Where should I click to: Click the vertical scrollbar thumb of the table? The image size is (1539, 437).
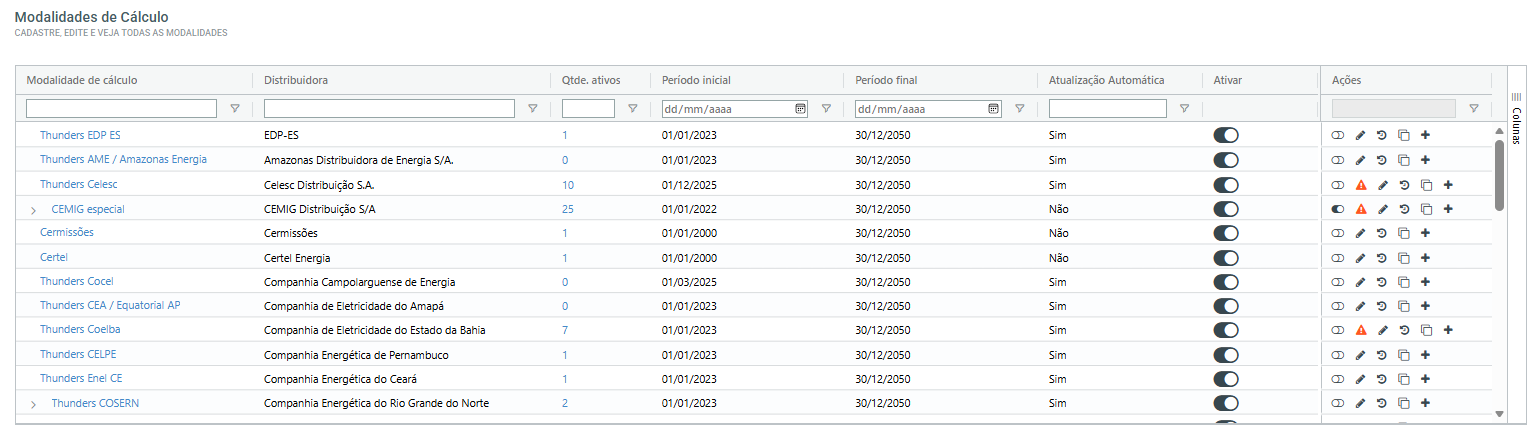coord(1499,175)
